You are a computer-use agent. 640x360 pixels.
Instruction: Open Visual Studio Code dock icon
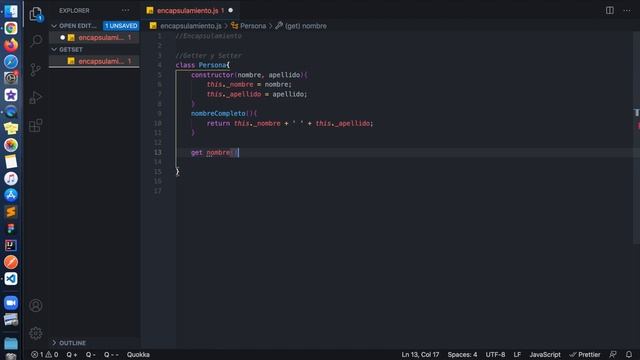tap(11, 279)
